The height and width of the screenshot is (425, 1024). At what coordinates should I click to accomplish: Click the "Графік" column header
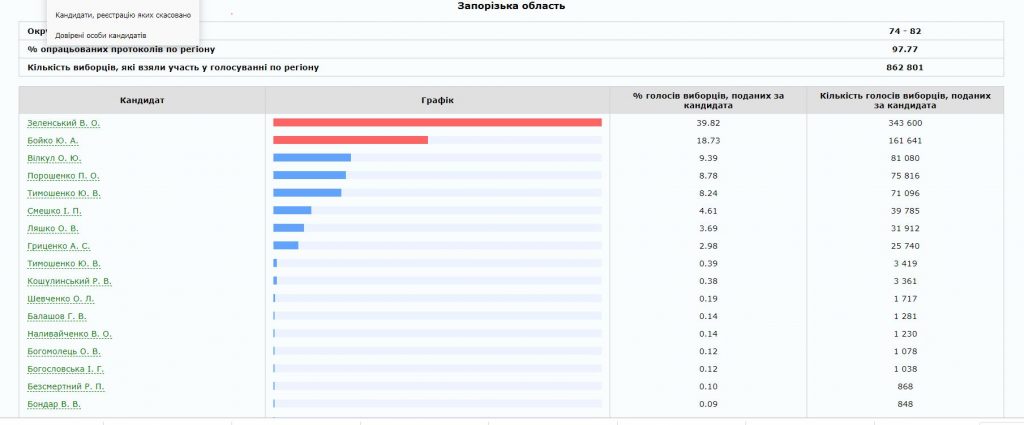pyautogui.click(x=437, y=101)
